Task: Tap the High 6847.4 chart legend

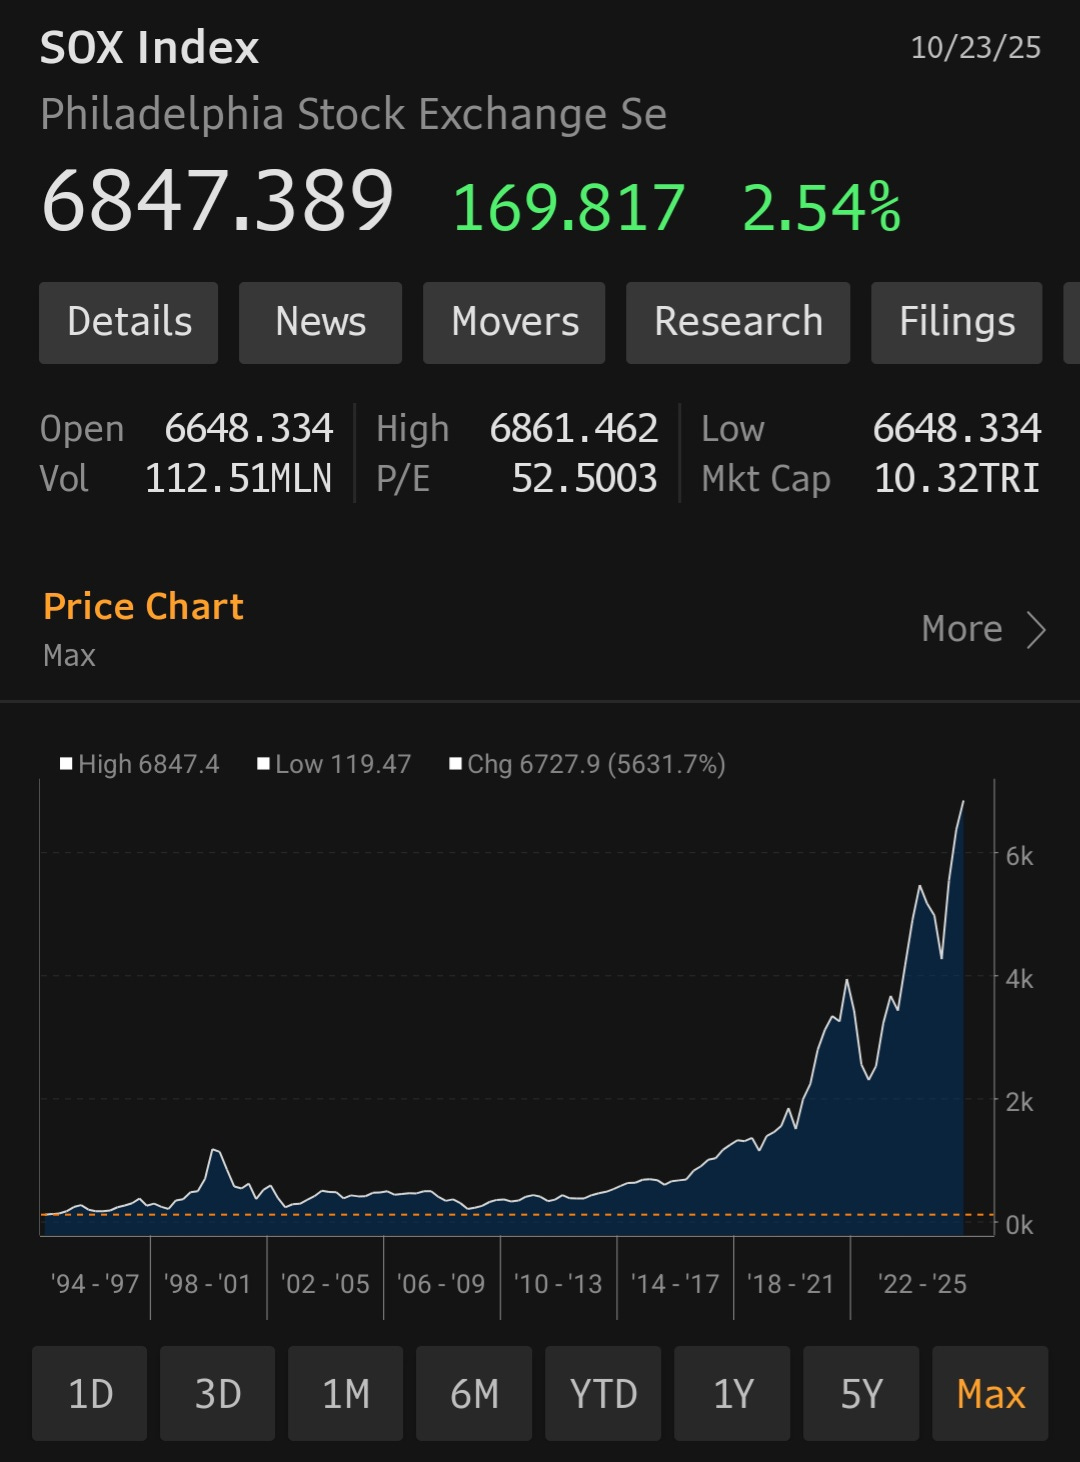Action: 140,764
